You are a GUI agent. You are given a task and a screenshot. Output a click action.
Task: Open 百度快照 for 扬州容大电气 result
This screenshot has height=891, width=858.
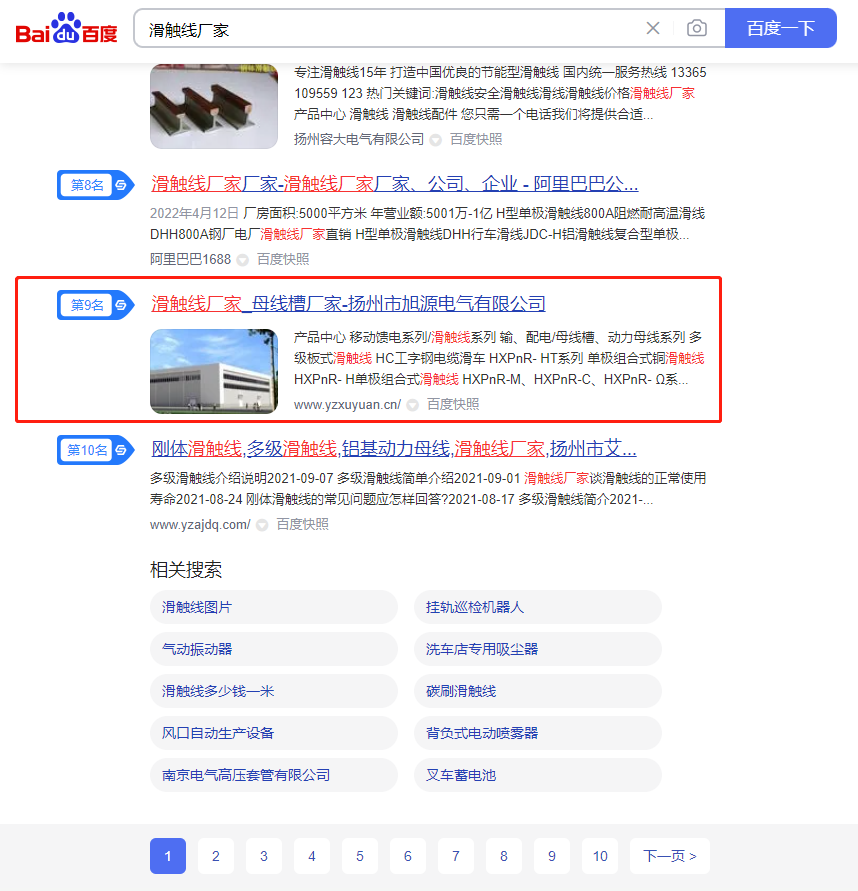point(476,139)
